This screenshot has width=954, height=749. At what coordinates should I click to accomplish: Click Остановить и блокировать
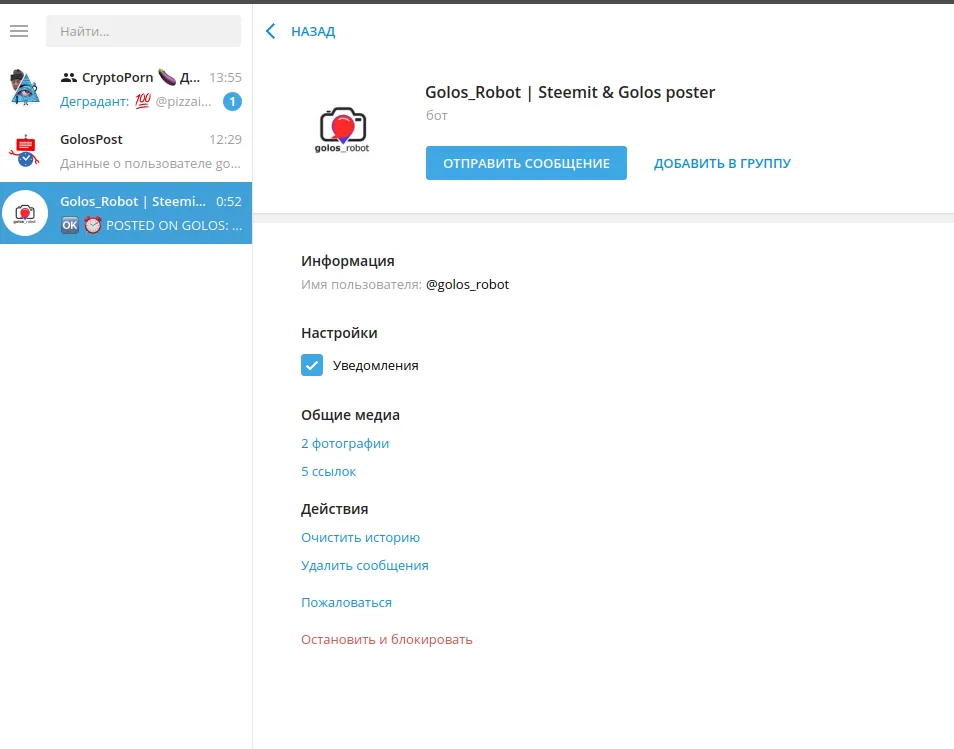coord(386,639)
